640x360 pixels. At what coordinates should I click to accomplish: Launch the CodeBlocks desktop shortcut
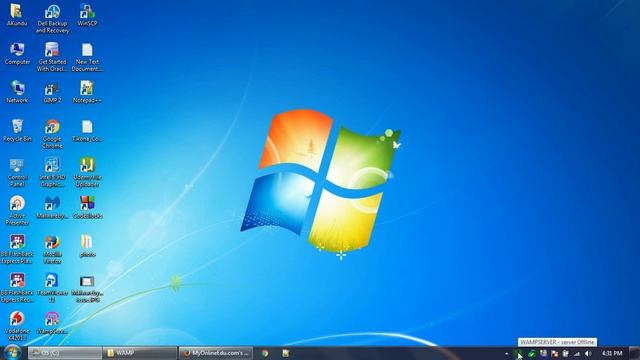[87, 207]
